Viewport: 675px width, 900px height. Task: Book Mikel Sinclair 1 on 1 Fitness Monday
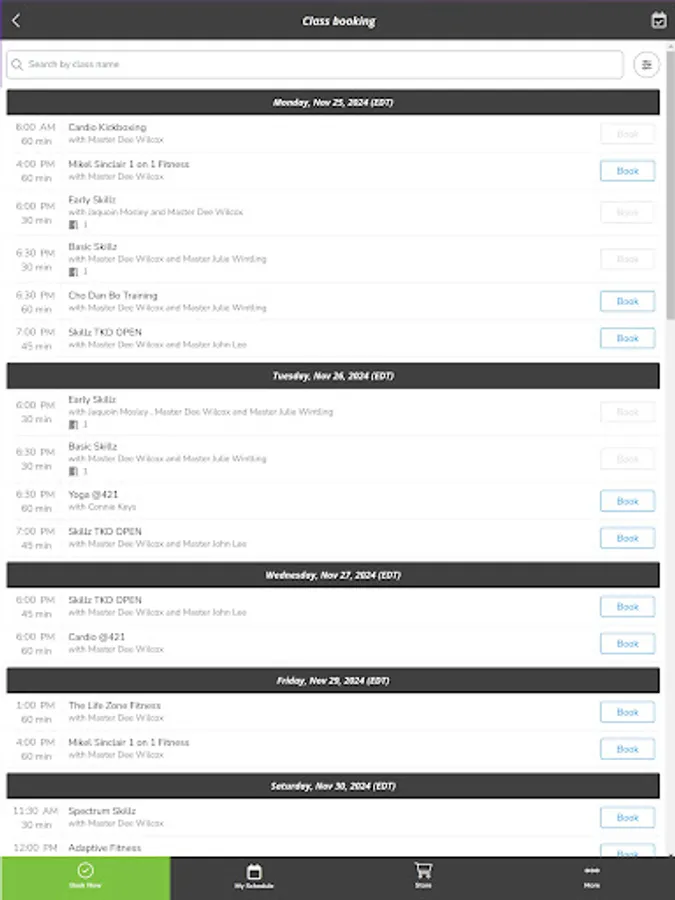pos(627,171)
